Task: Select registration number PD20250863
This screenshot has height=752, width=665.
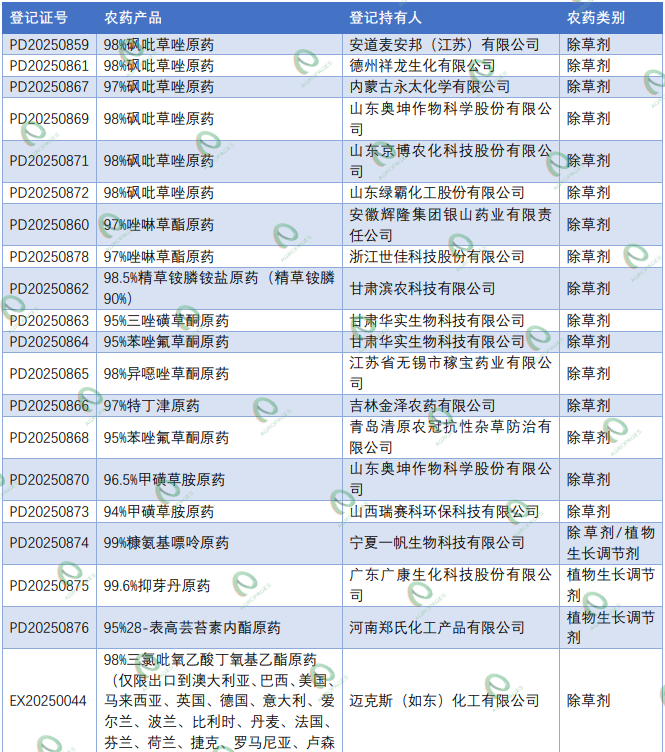Action: click(x=49, y=320)
